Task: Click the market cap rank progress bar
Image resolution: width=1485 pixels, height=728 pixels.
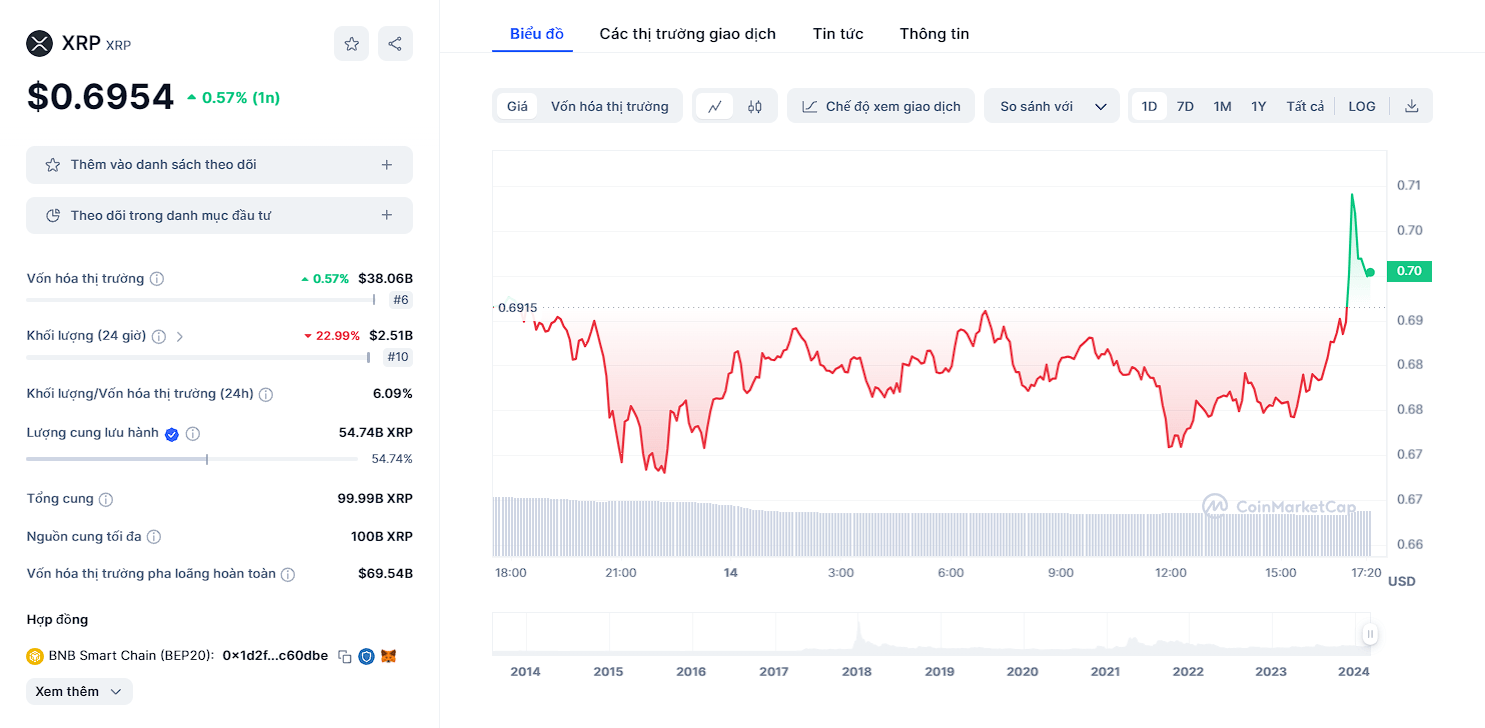Action: (x=201, y=300)
